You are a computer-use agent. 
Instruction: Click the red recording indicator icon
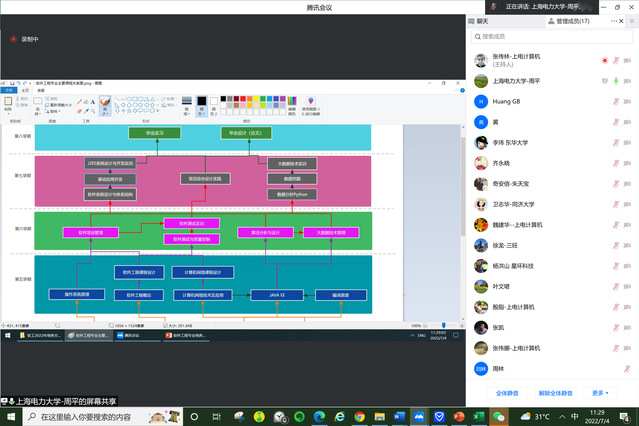tap(13, 39)
